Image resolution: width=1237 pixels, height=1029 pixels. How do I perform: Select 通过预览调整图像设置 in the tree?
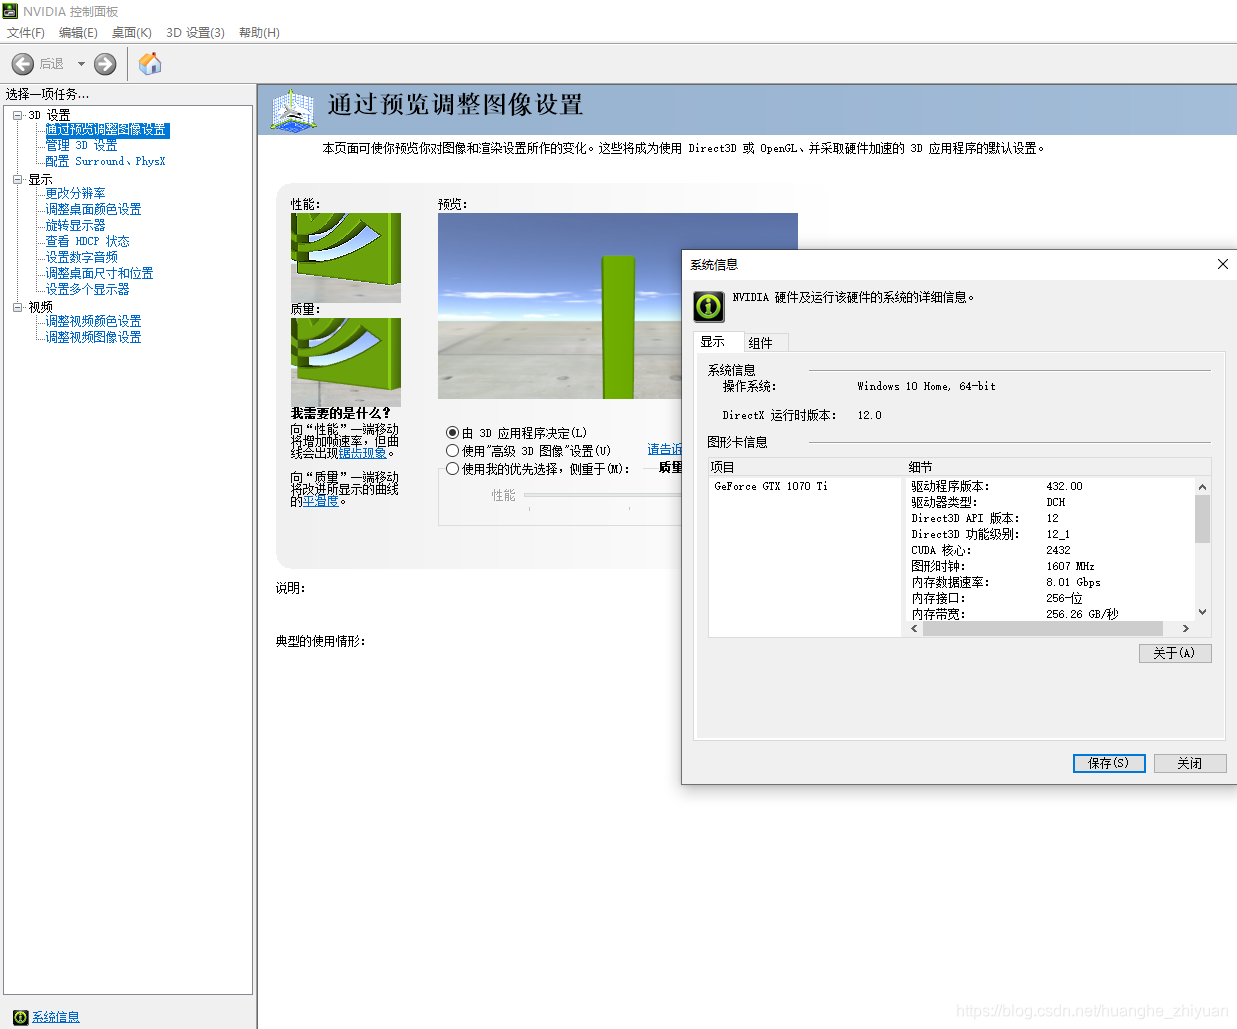(x=107, y=130)
